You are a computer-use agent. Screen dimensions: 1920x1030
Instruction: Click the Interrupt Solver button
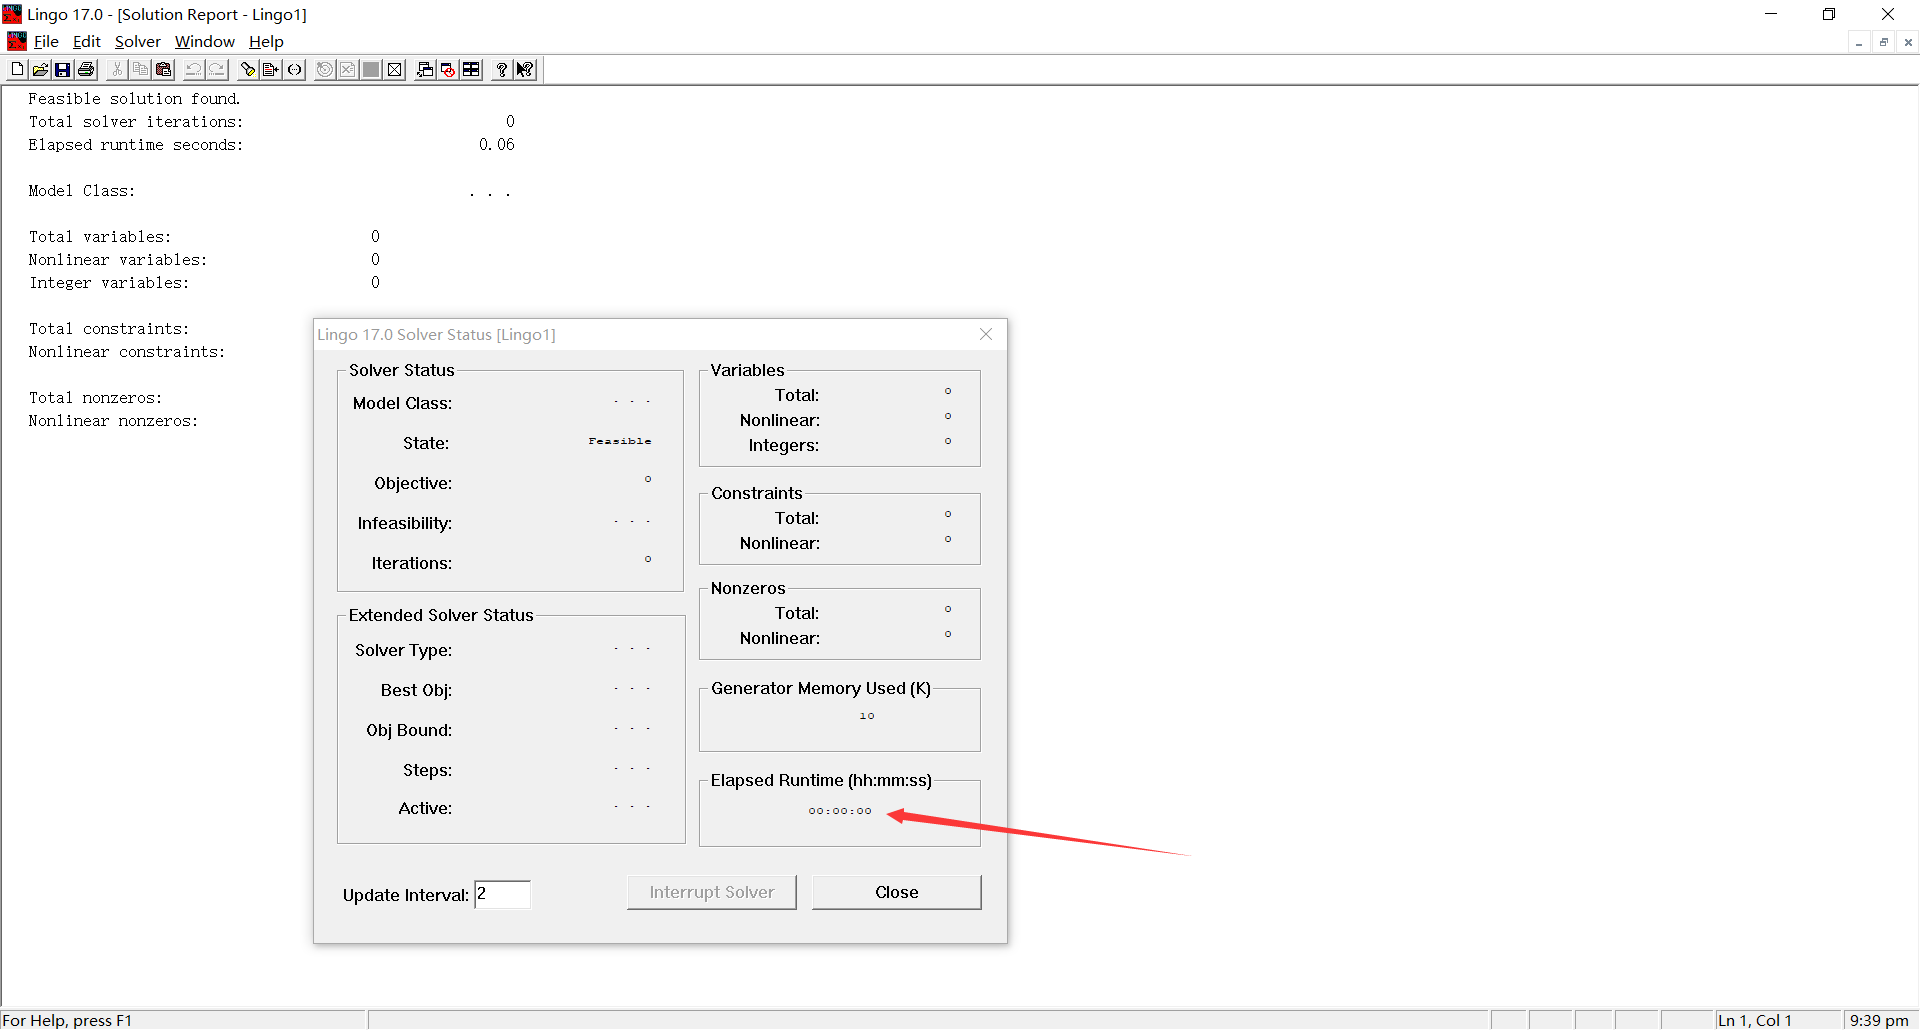click(x=712, y=892)
